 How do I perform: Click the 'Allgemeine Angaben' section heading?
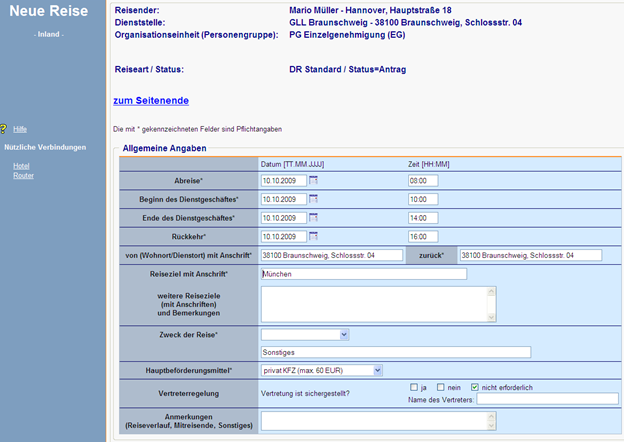tap(164, 148)
